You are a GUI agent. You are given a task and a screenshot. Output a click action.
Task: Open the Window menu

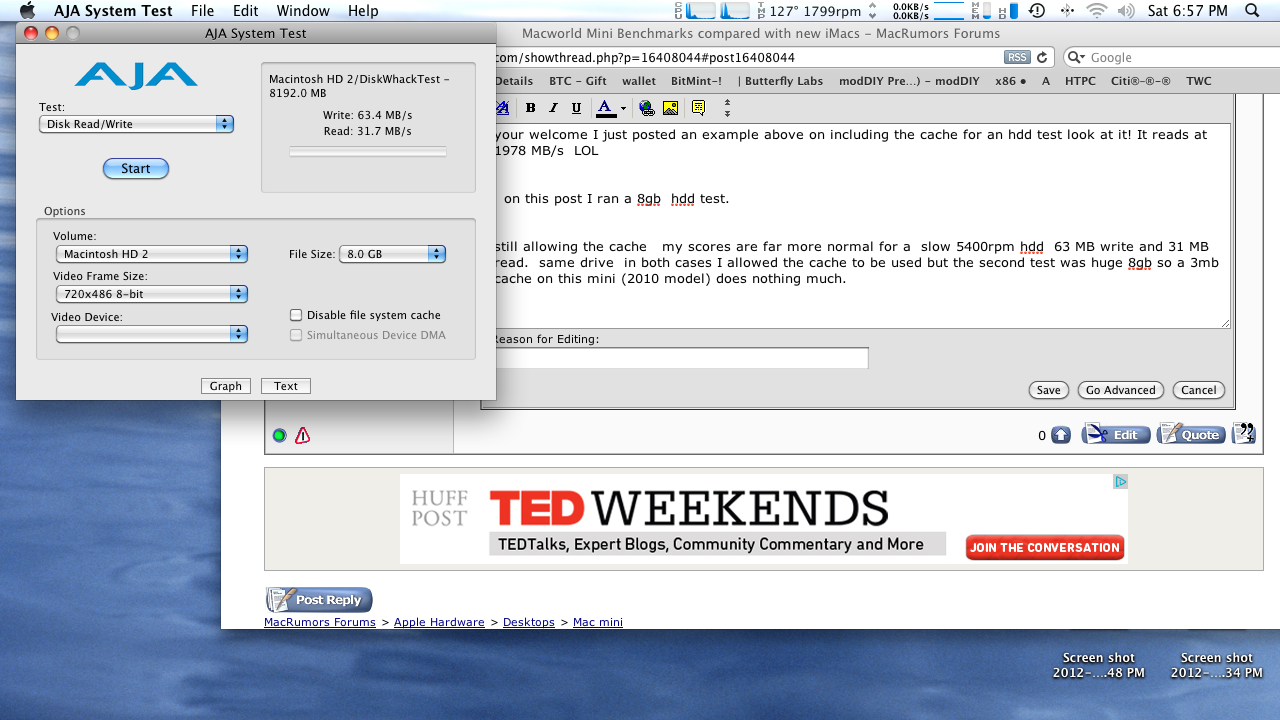coord(303,11)
